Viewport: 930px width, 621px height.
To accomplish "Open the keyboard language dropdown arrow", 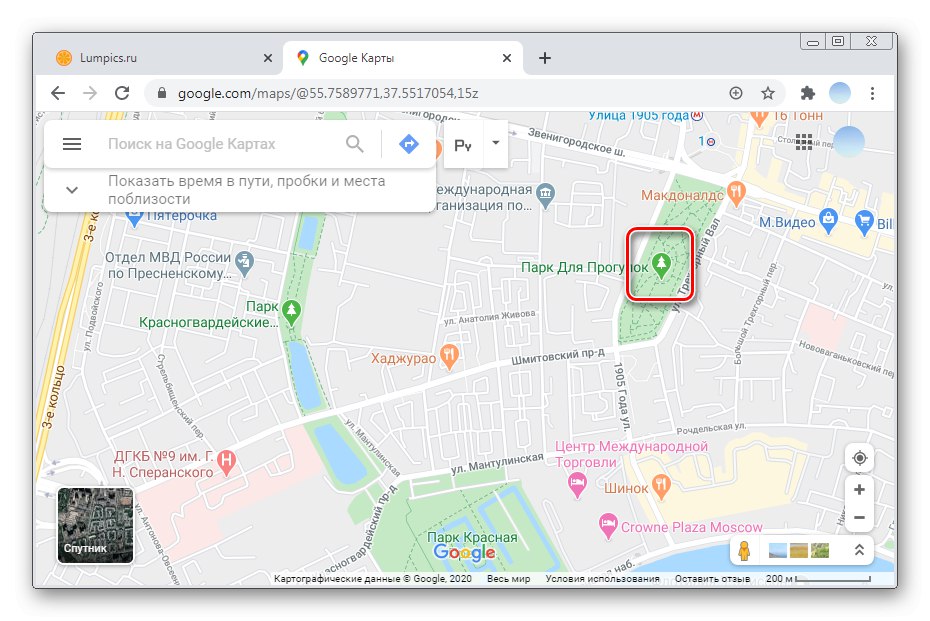I will click(496, 143).
